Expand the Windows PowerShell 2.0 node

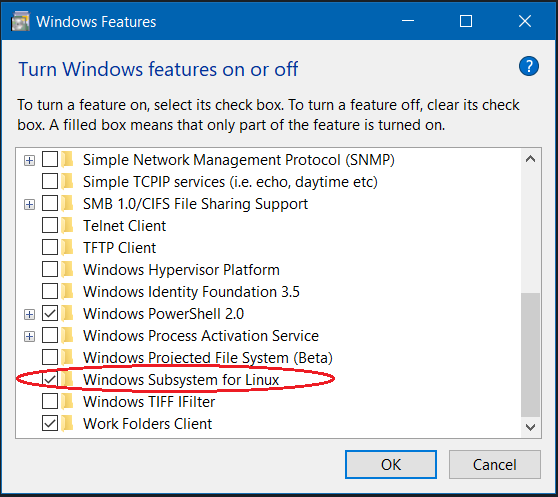click(30, 314)
